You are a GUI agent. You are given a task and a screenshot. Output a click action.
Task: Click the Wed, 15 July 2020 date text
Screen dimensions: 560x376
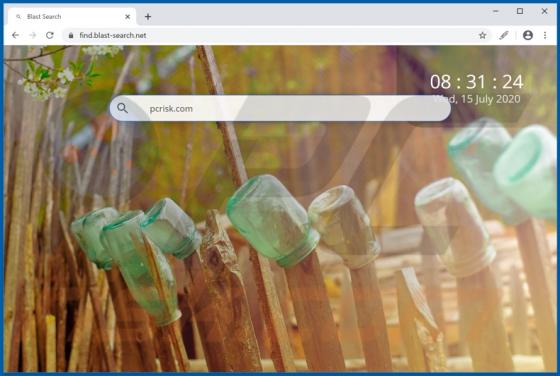click(x=476, y=99)
